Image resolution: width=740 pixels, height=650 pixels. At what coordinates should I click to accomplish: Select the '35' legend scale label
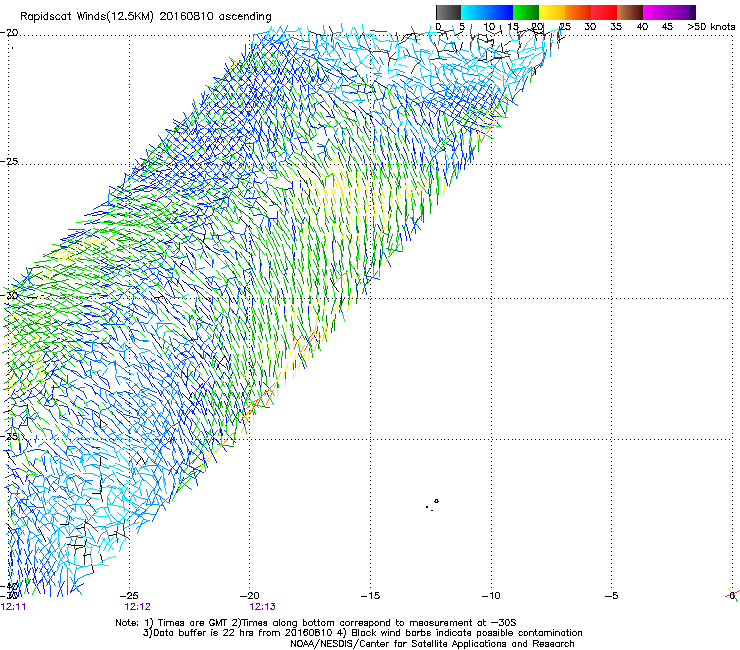[x=616, y=27]
